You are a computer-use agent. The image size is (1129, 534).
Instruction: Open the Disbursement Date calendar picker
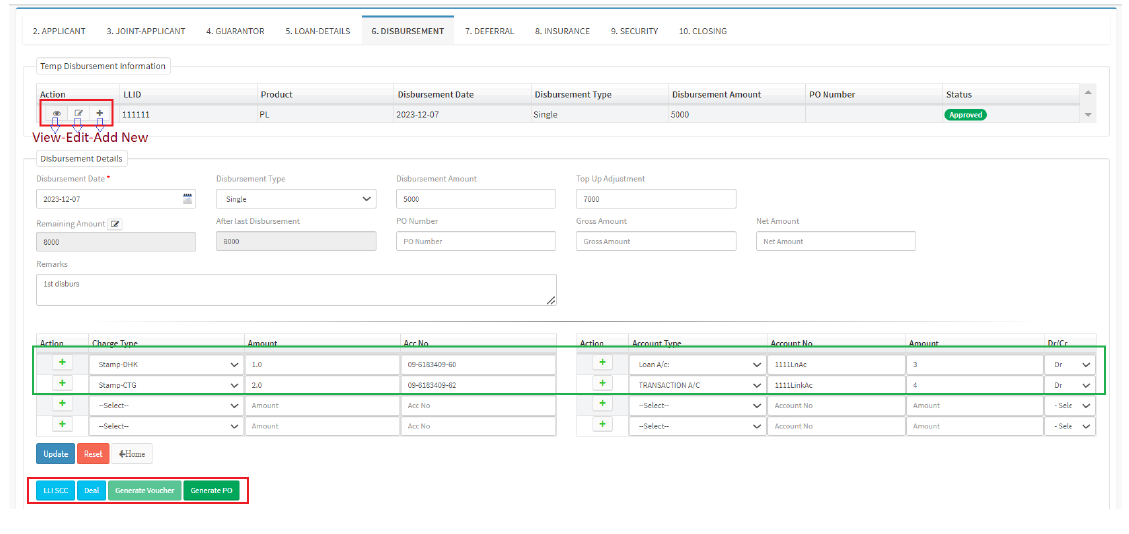187,199
